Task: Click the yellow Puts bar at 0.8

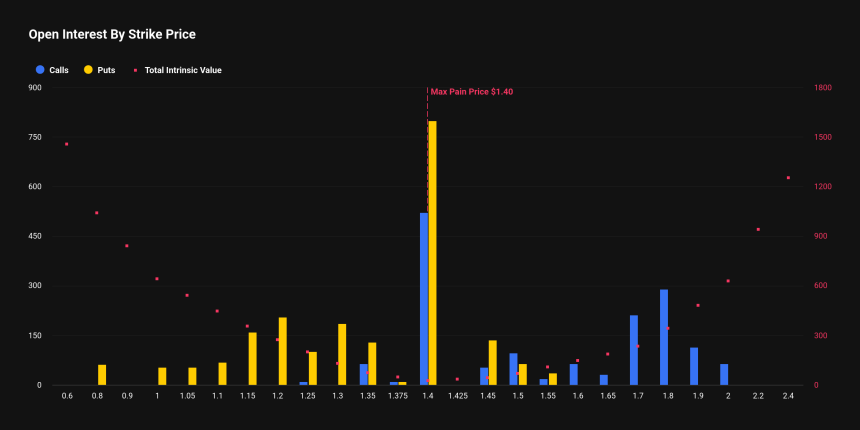Action: point(102,375)
